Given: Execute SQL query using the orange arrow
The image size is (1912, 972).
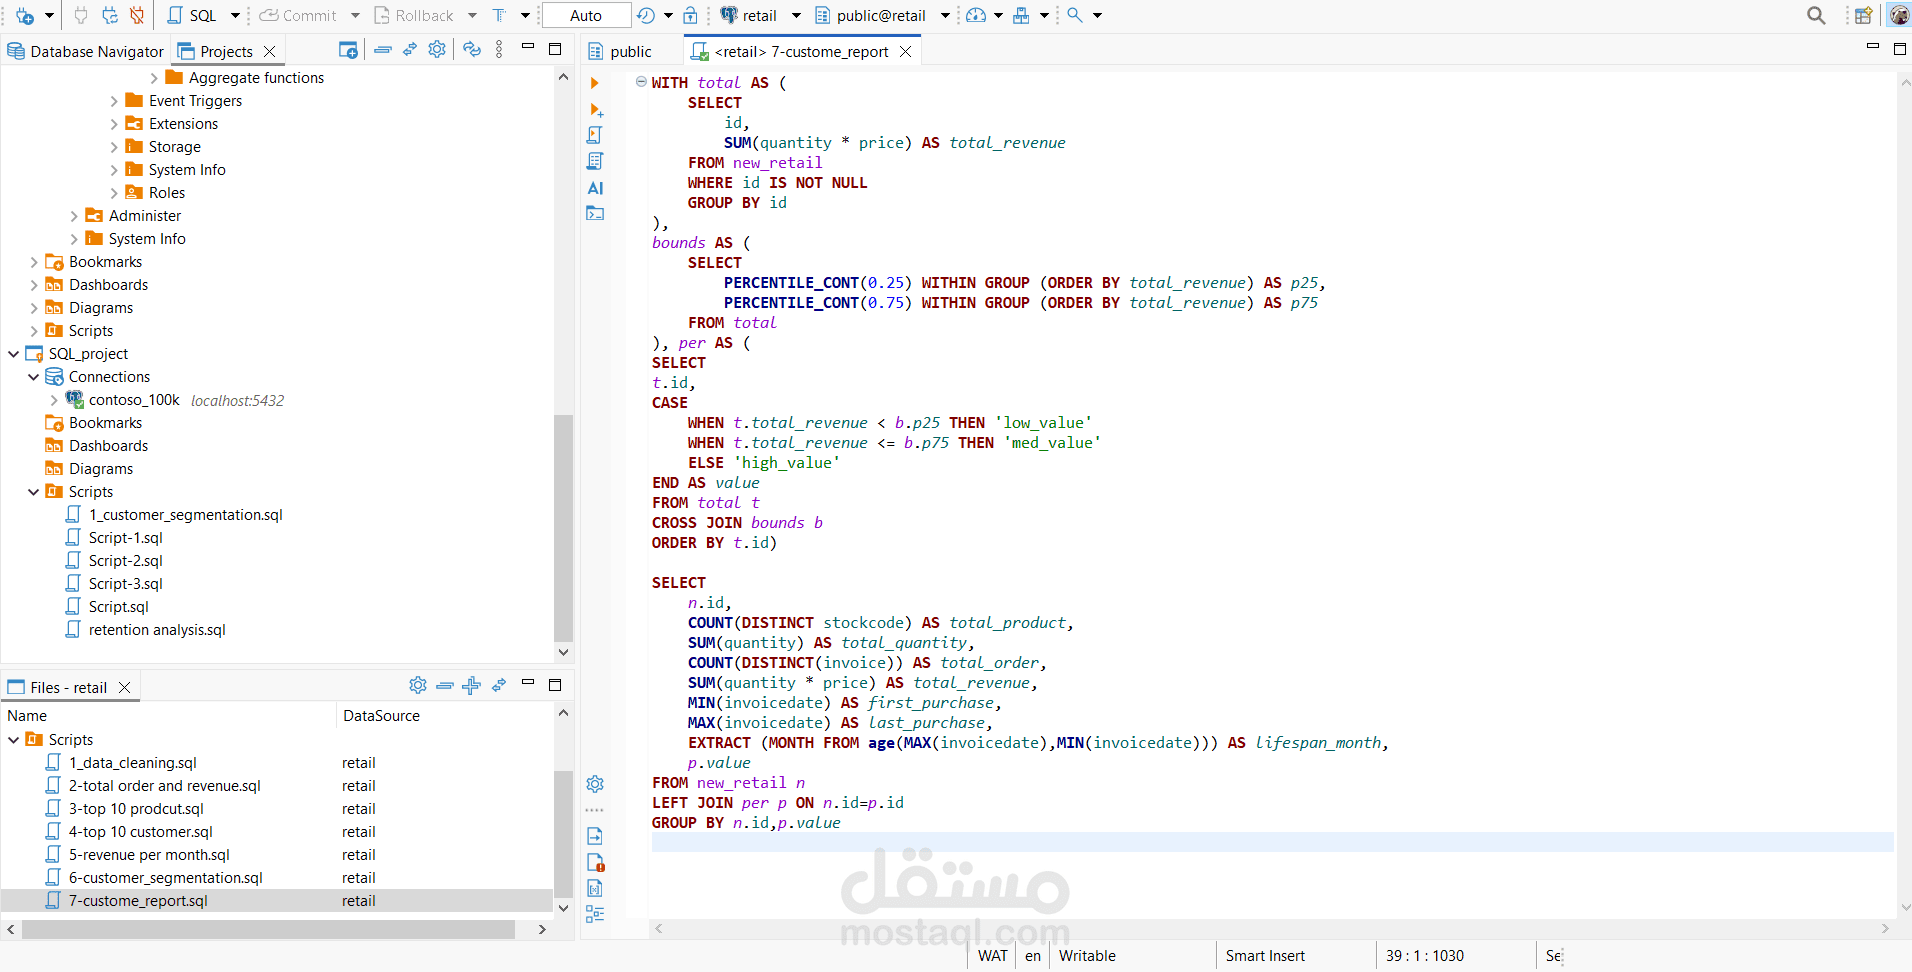Looking at the screenshot, I should (595, 83).
